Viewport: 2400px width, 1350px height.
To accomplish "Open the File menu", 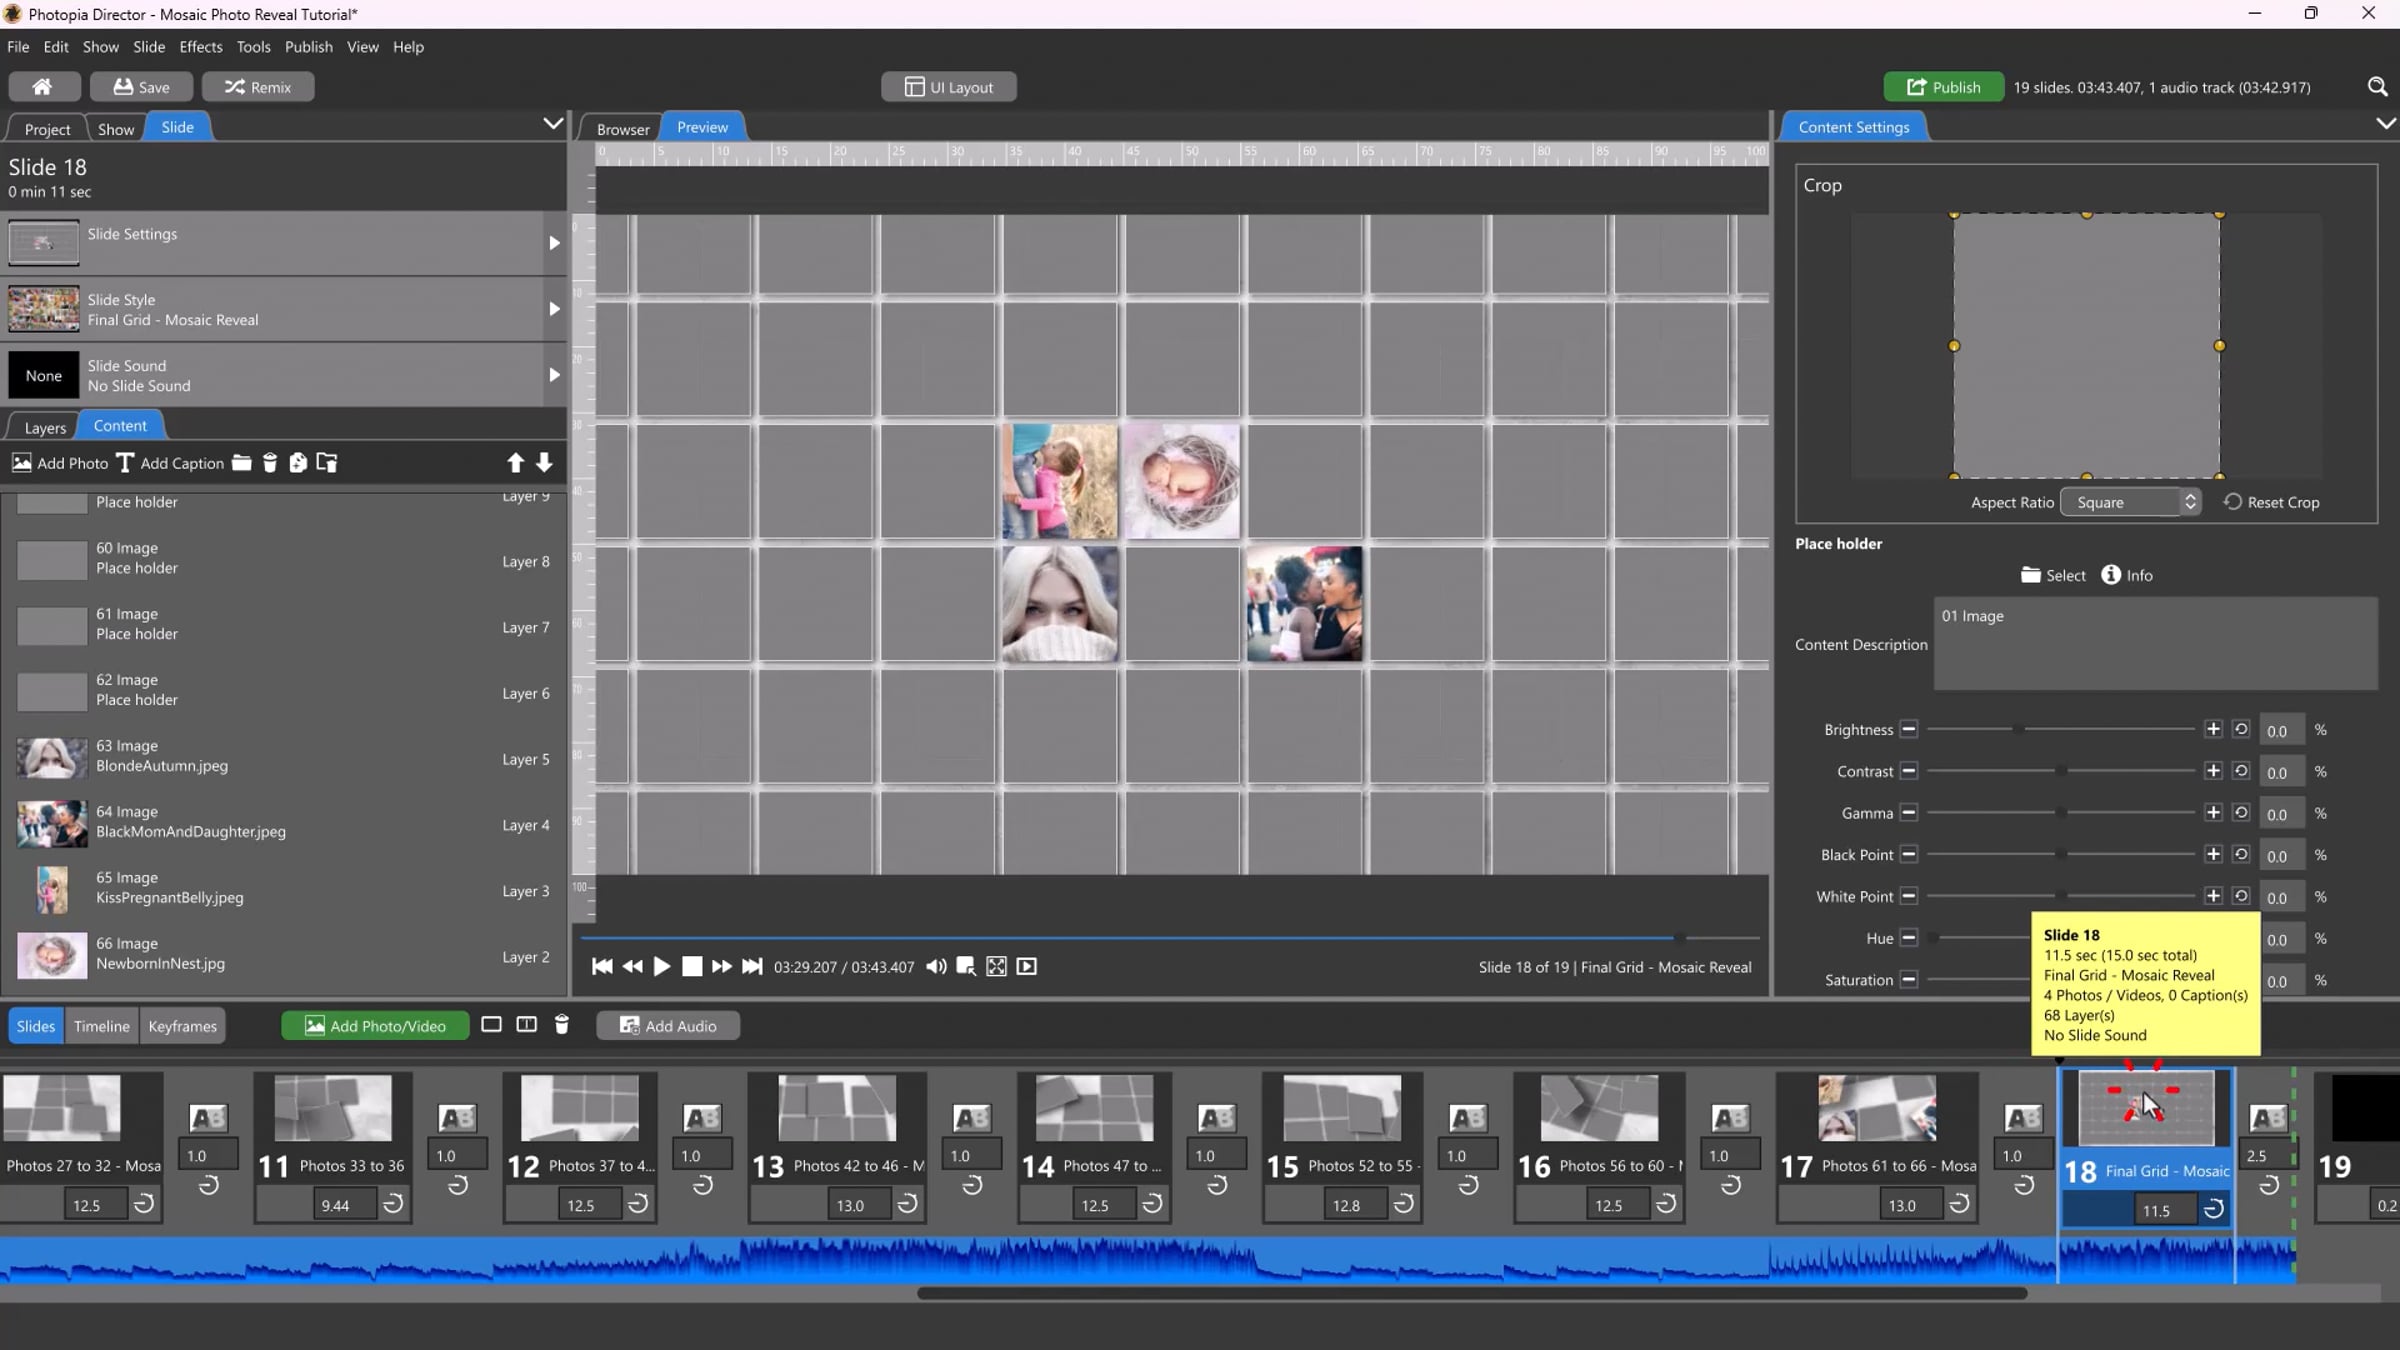I will [x=18, y=47].
